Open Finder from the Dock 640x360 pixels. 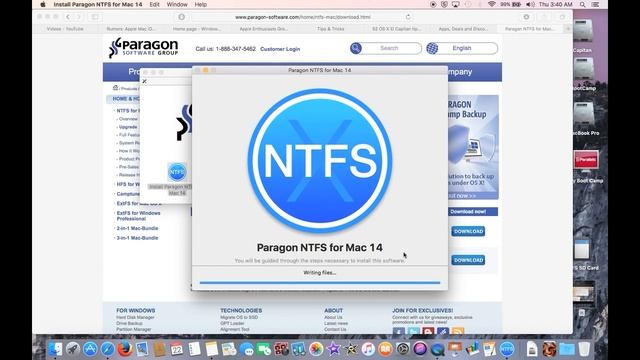pos(56,349)
